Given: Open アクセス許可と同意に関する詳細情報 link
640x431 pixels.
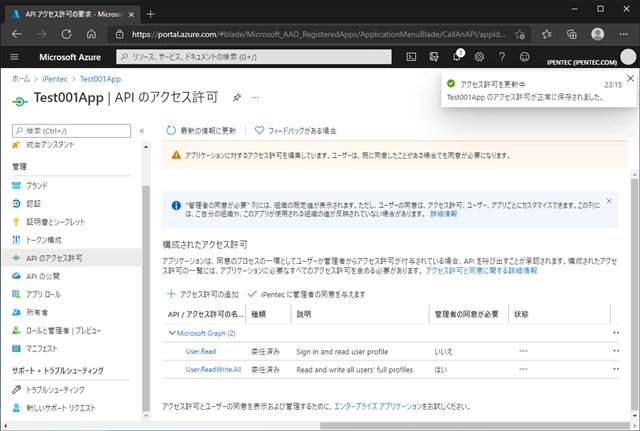Looking at the screenshot, I should [x=481, y=271].
